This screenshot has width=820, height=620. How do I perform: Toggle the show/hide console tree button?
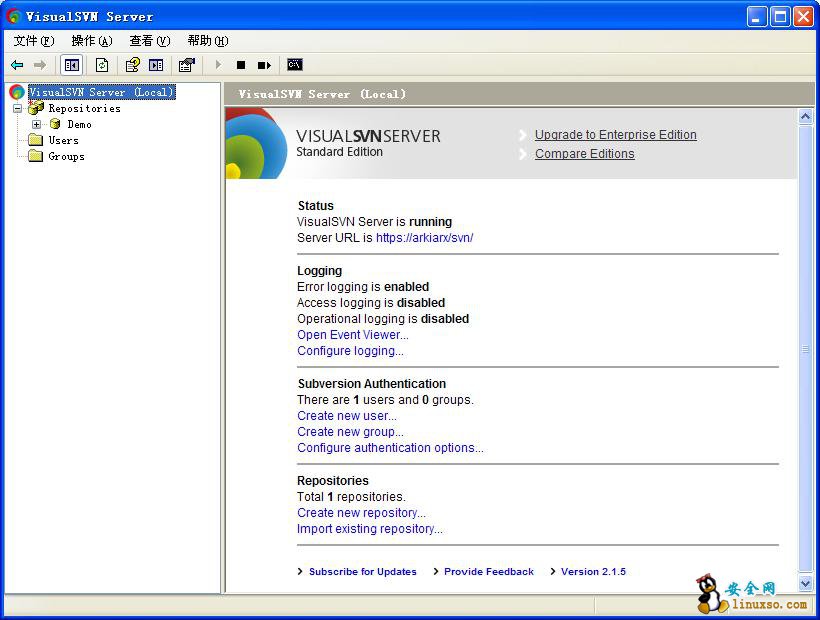[x=72, y=65]
